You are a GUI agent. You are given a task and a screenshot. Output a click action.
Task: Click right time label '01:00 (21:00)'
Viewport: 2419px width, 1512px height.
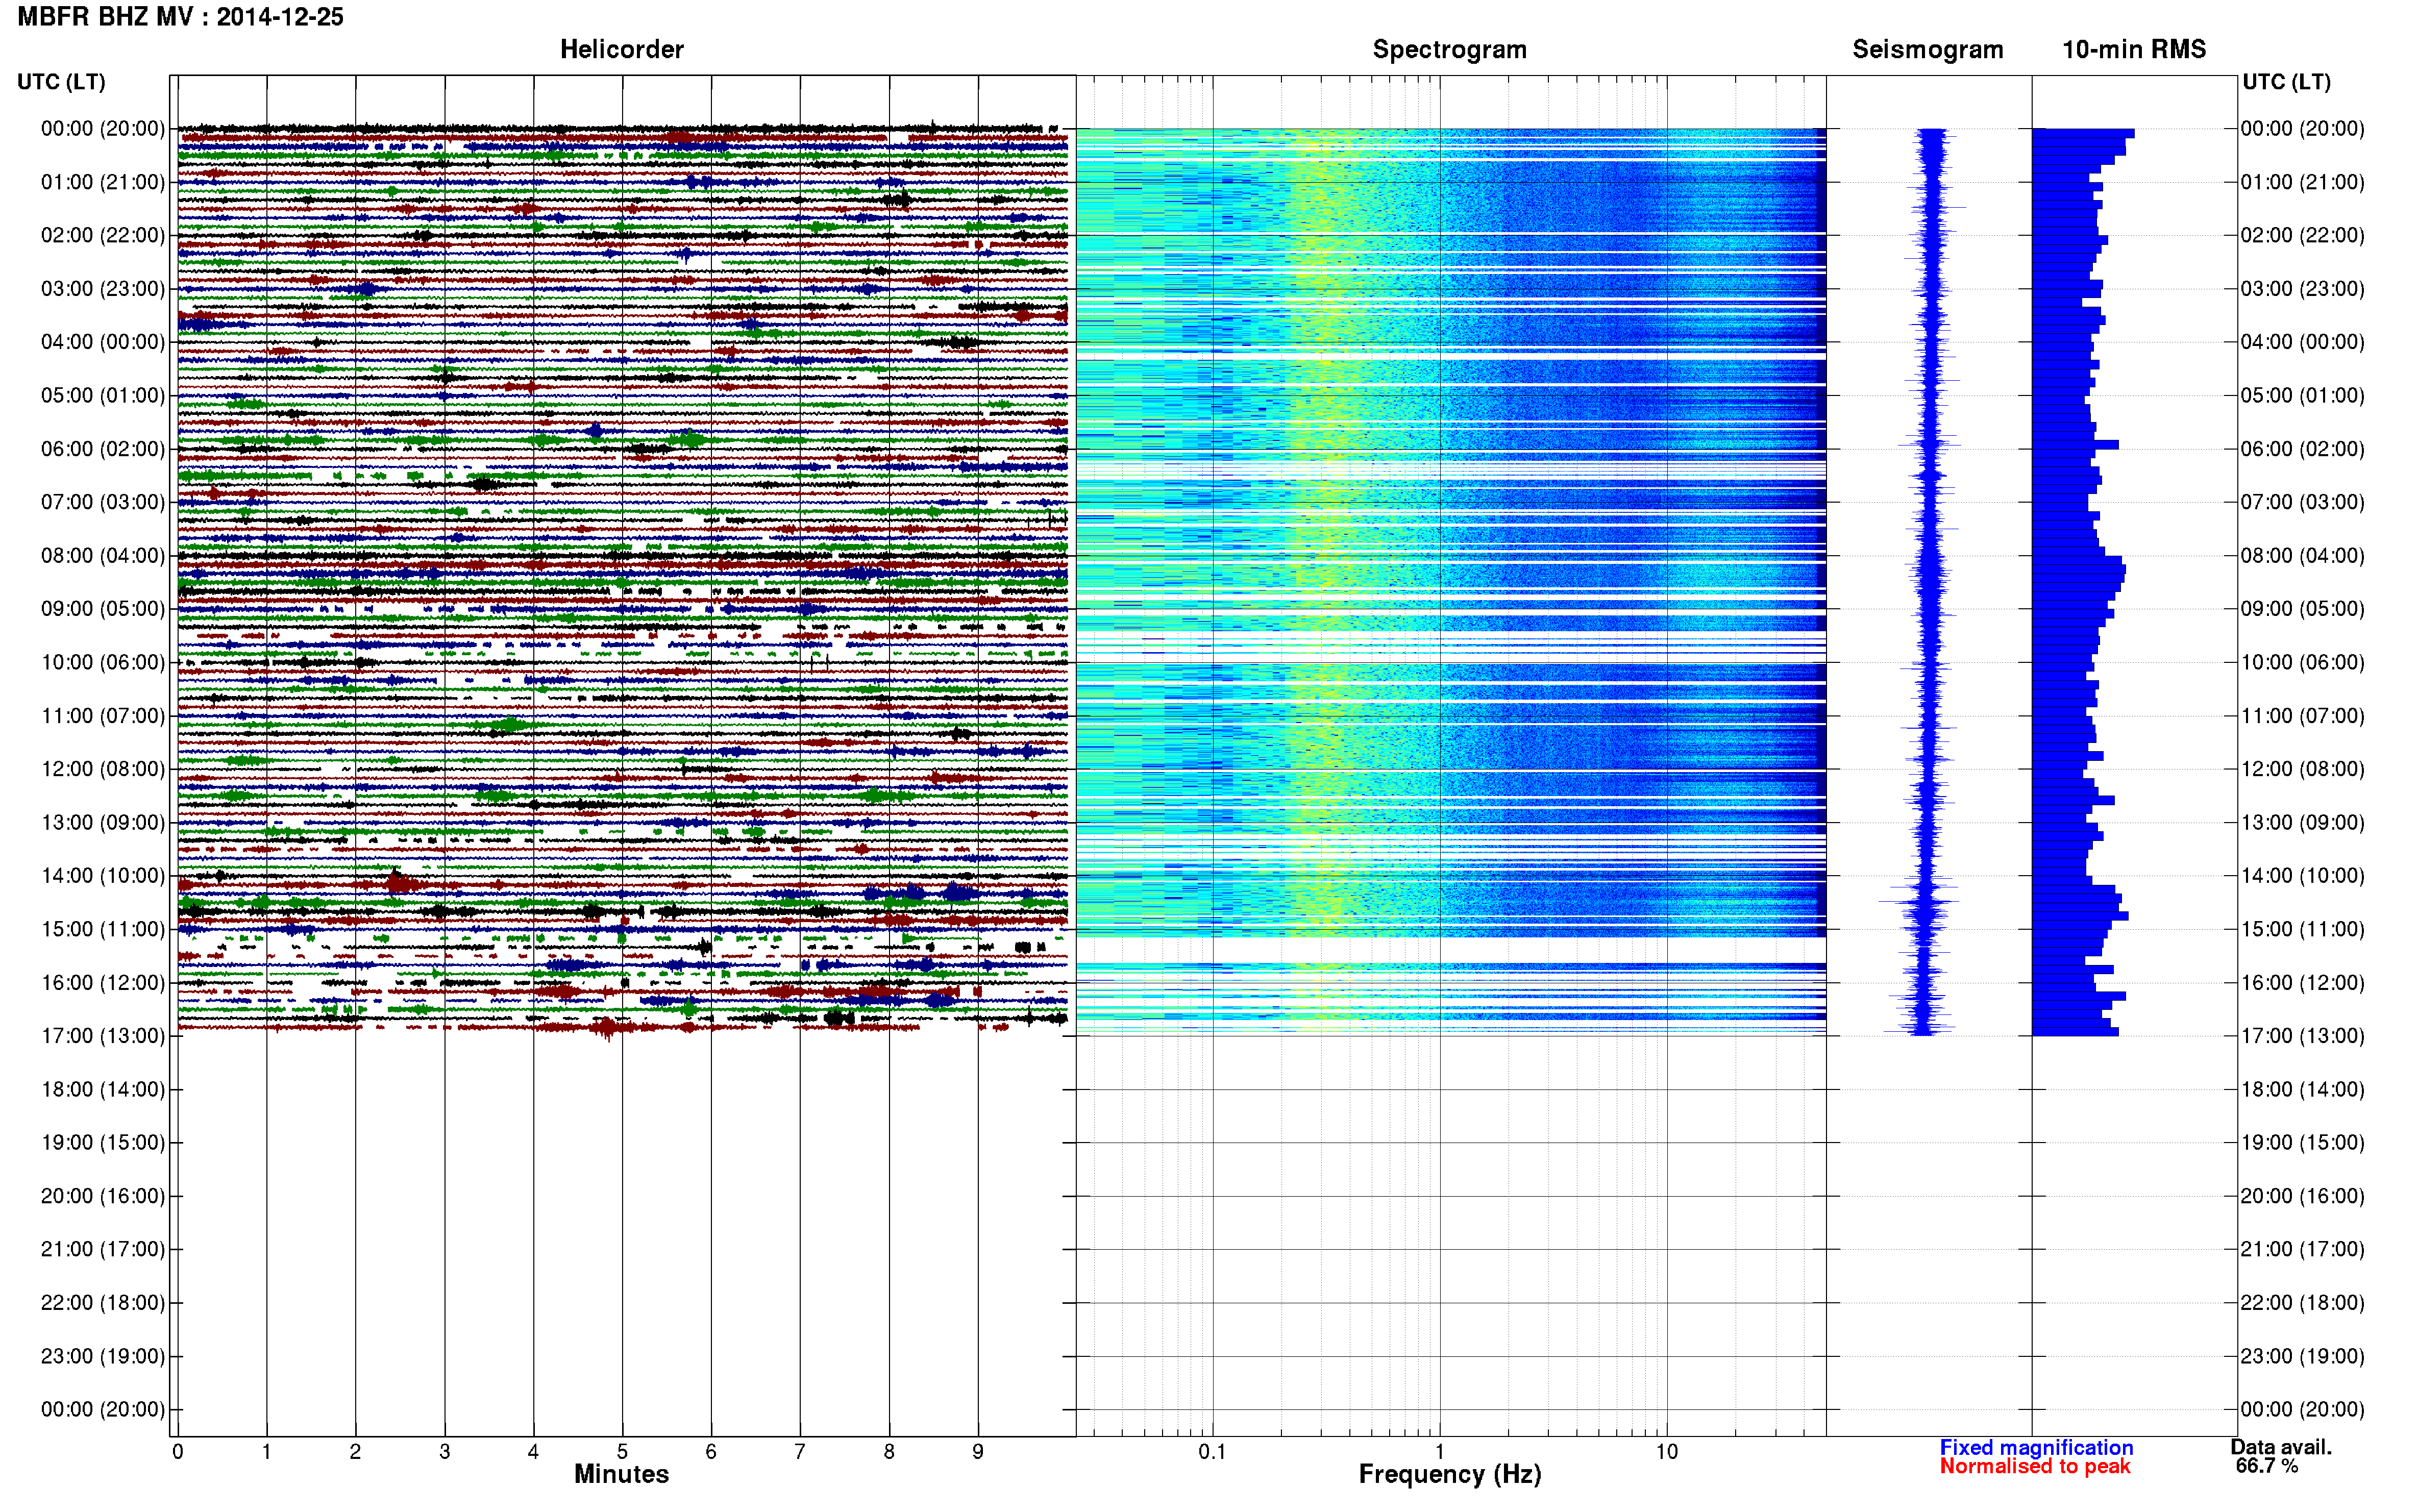(x=2302, y=182)
